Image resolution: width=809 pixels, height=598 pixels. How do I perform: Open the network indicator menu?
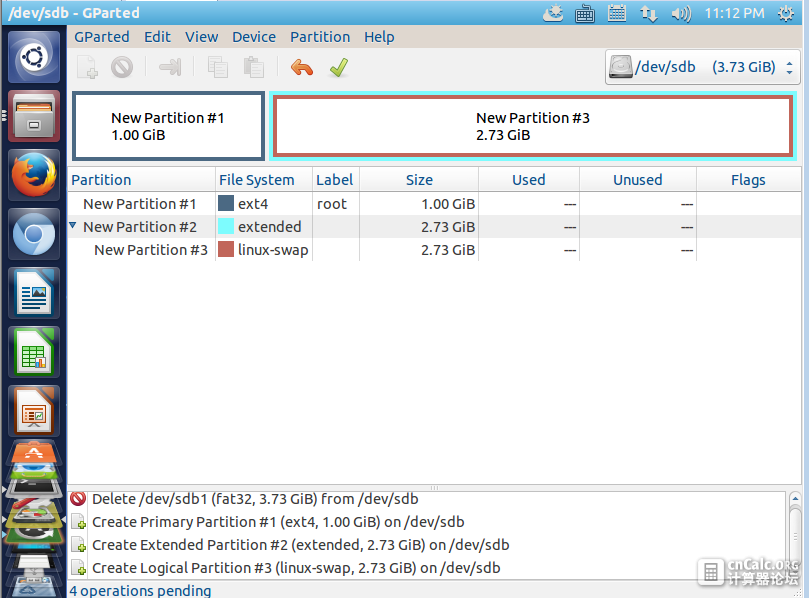pos(649,13)
